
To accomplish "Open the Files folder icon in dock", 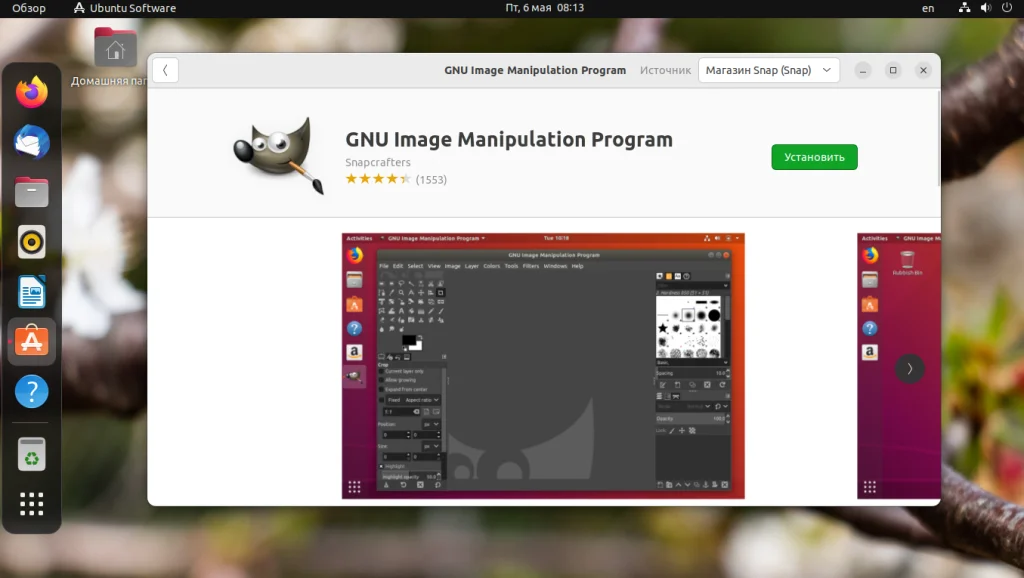I will coord(31,192).
